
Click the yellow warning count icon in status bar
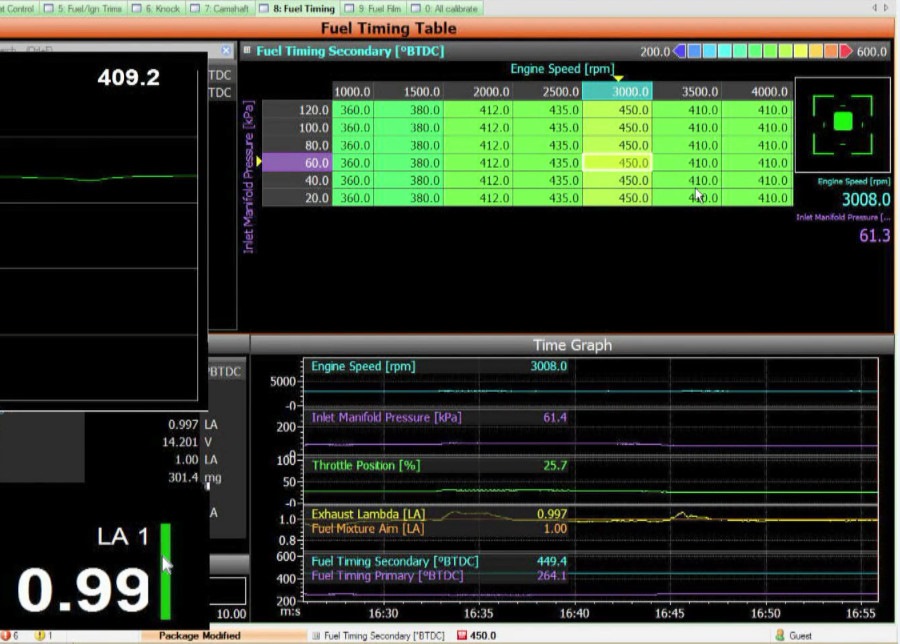40,635
